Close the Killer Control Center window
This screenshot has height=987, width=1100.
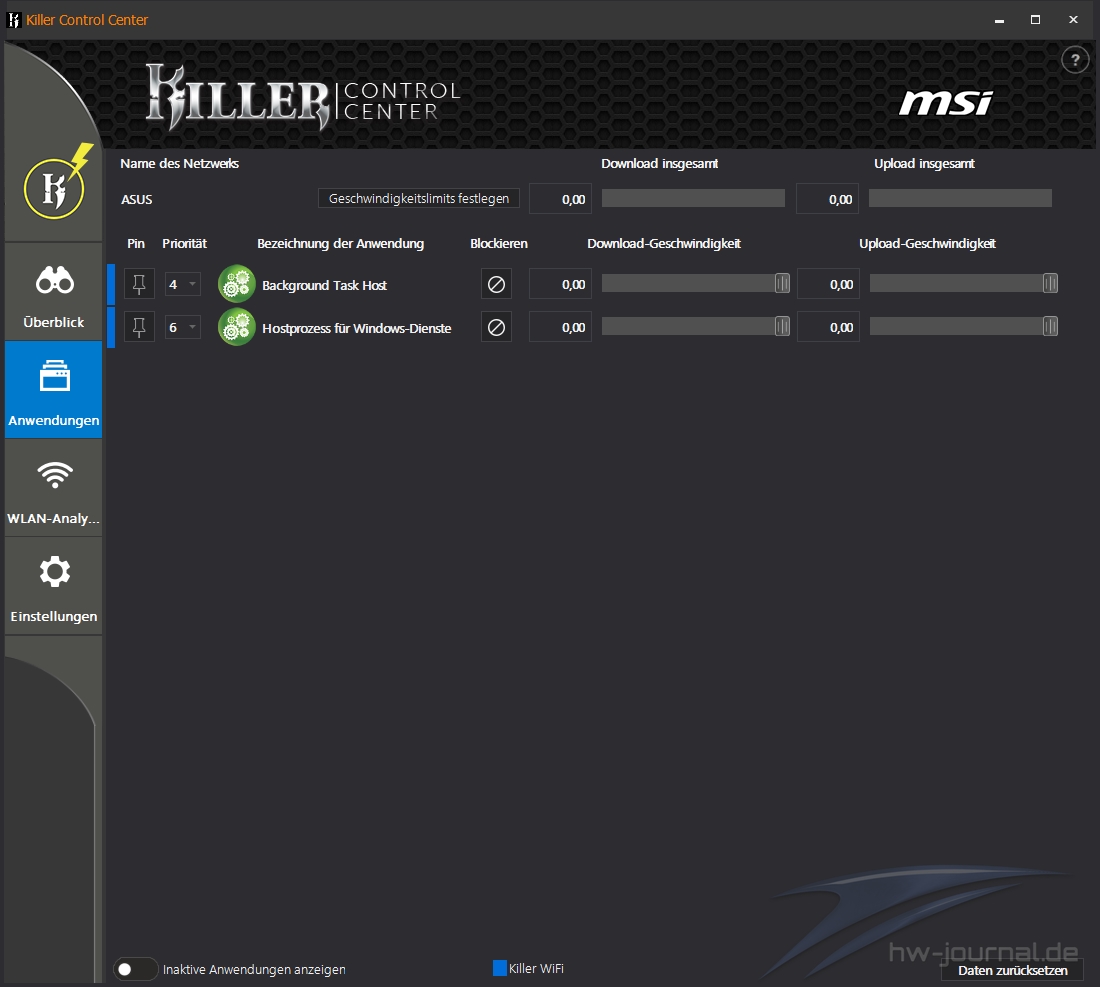click(x=1073, y=20)
